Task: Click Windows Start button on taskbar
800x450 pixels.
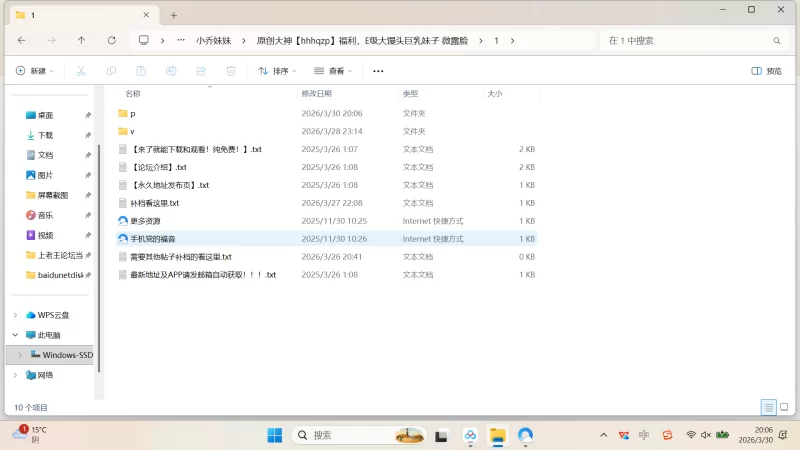Action: (x=274, y=435)
